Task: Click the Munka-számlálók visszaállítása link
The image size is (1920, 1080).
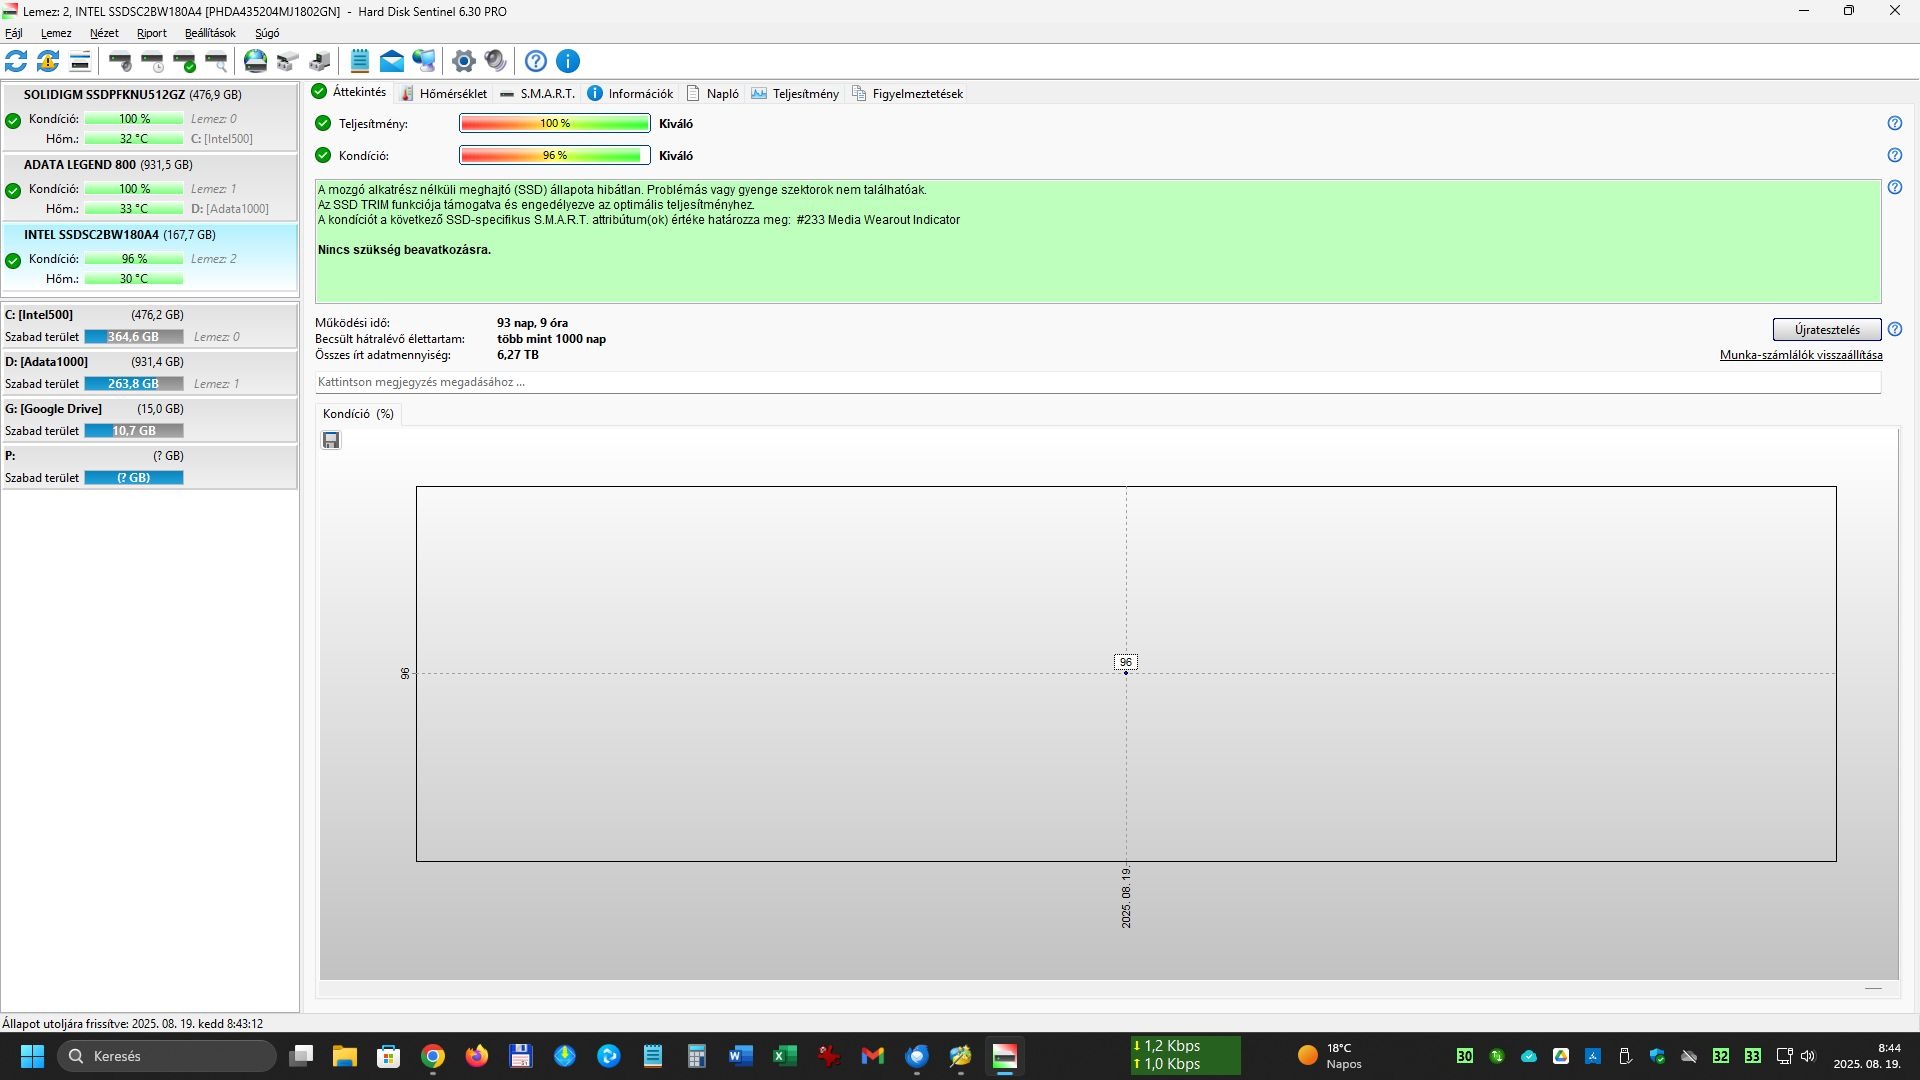Action: [1800, 355]
